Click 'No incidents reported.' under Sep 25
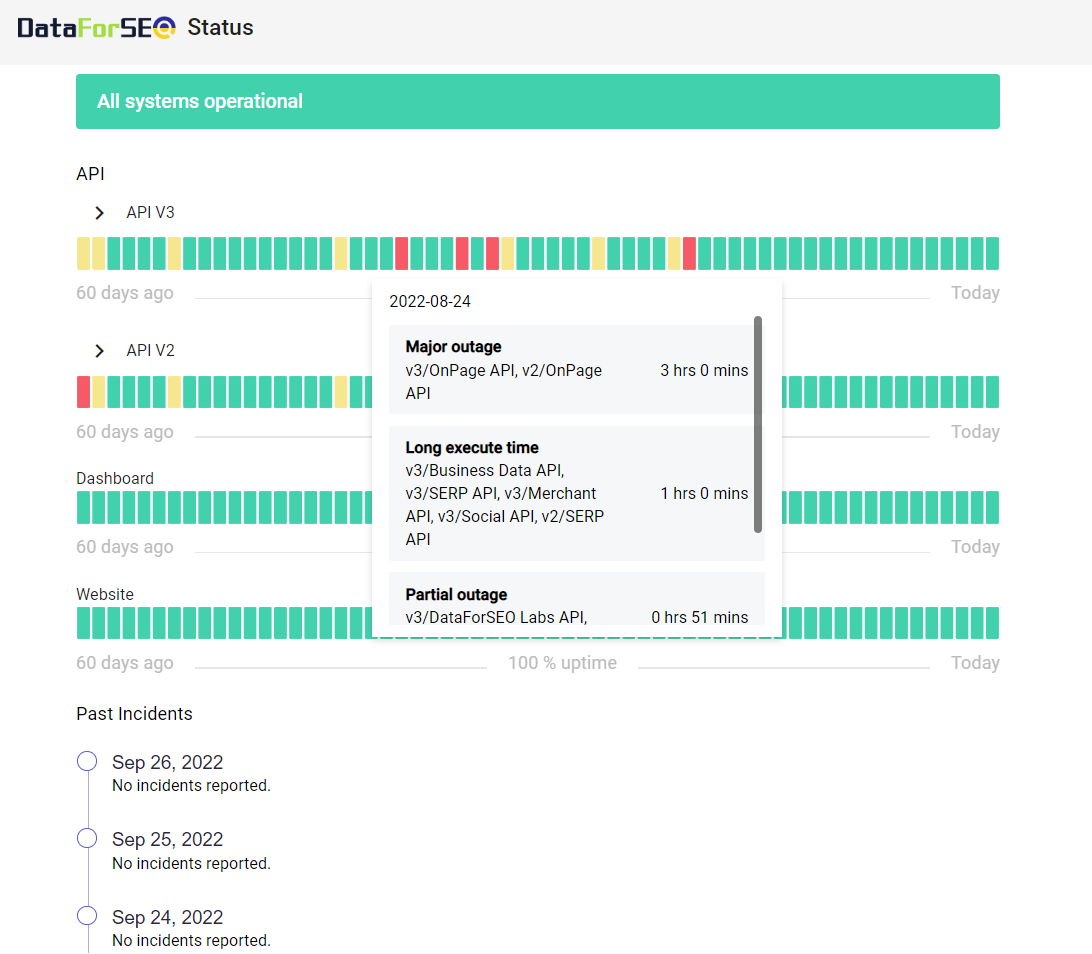The height and width of the screenshot is (954, 1092). click(x=192, y=863)
